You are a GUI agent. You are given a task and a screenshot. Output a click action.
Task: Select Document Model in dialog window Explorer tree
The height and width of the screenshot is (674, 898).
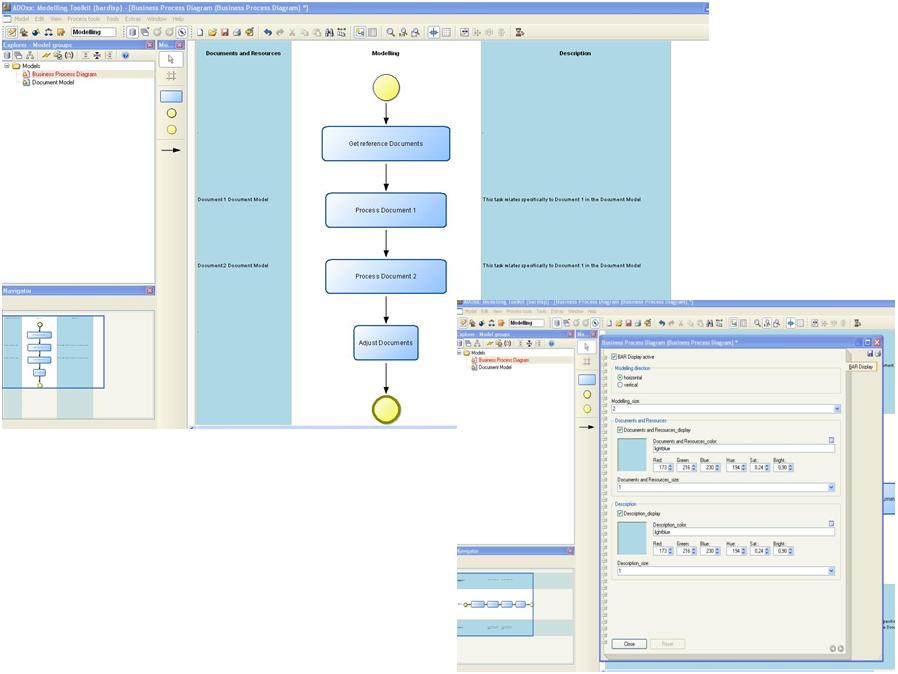click(x=495, y=368)
